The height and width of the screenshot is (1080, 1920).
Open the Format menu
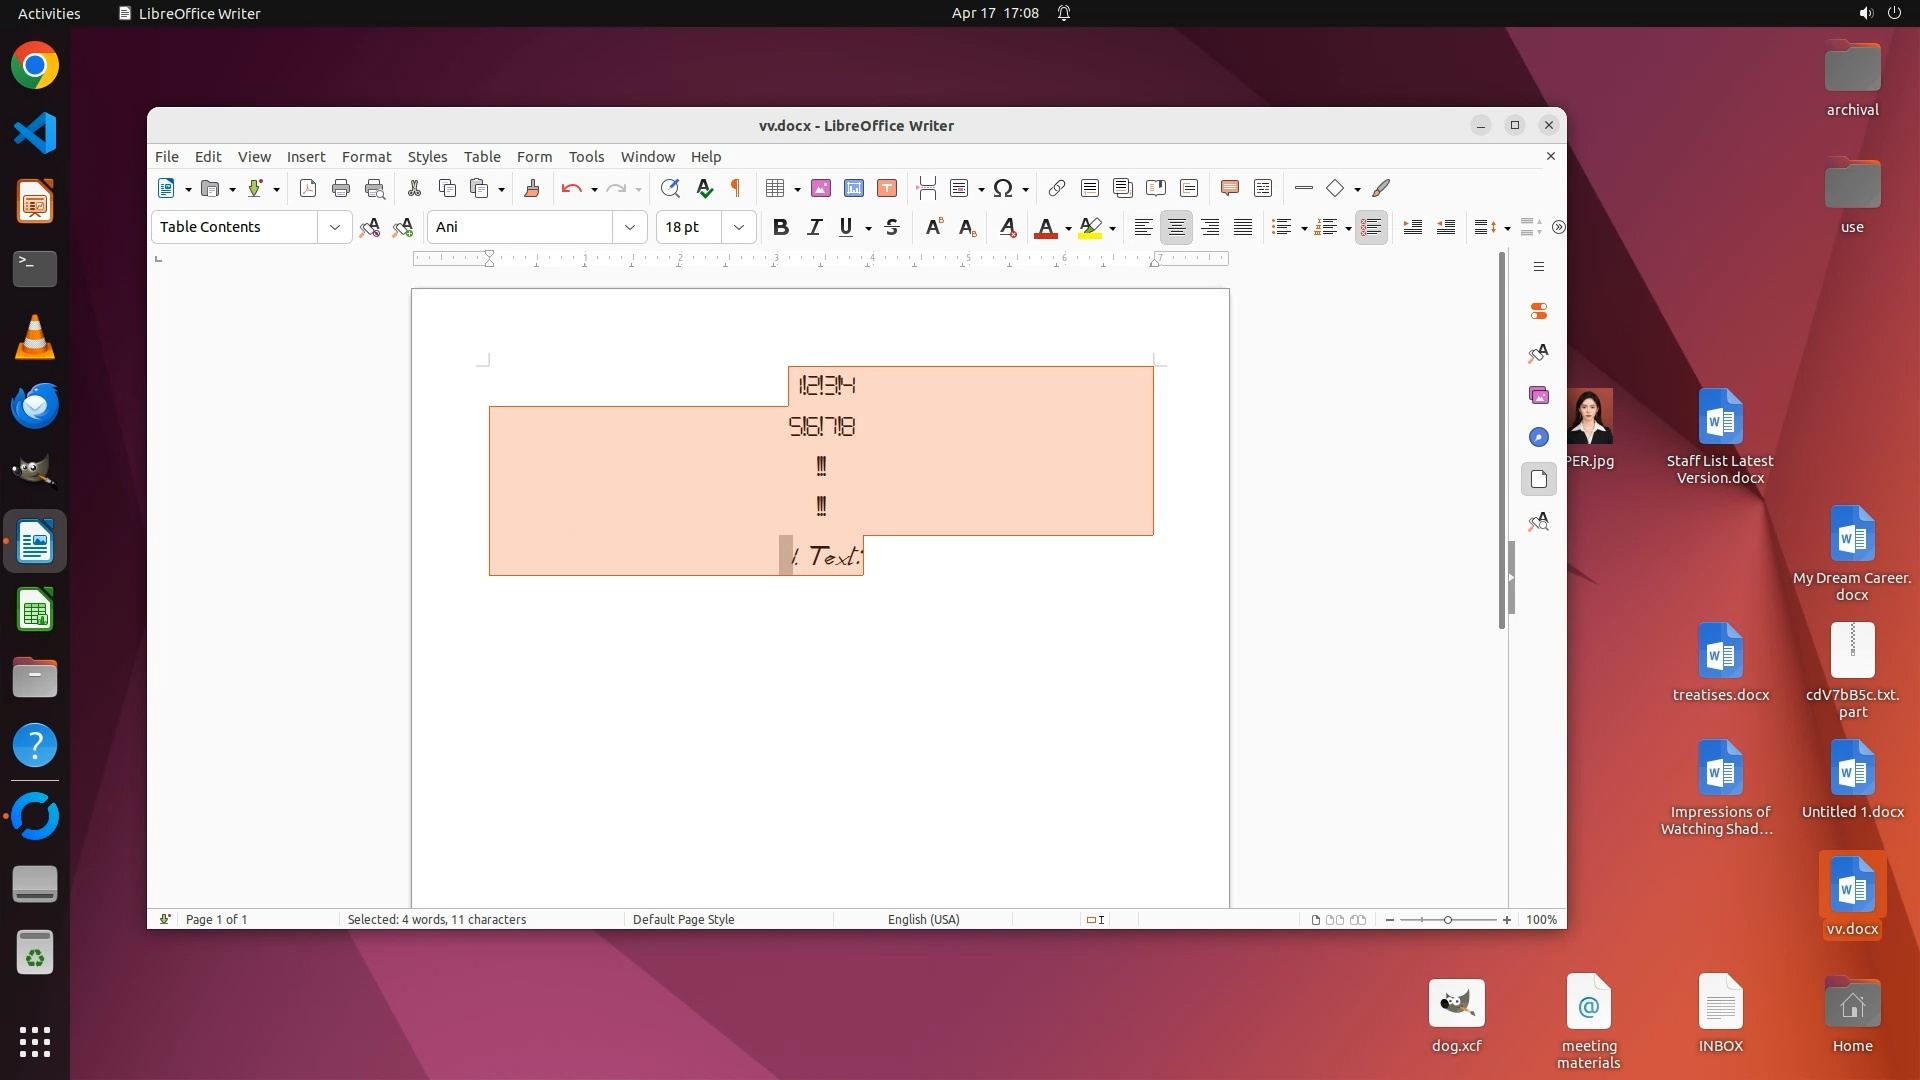(x=366, y=157)
